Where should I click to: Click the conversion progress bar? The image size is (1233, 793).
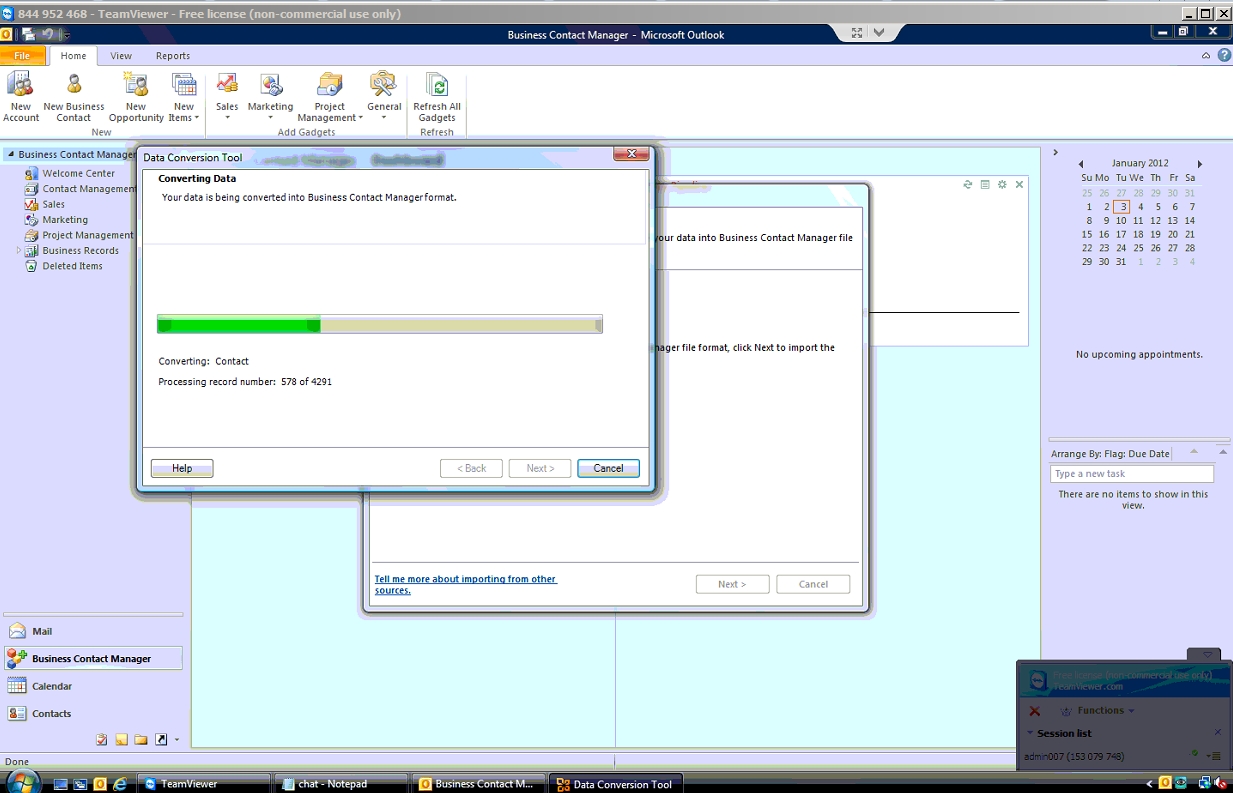[x=380, y=325]
